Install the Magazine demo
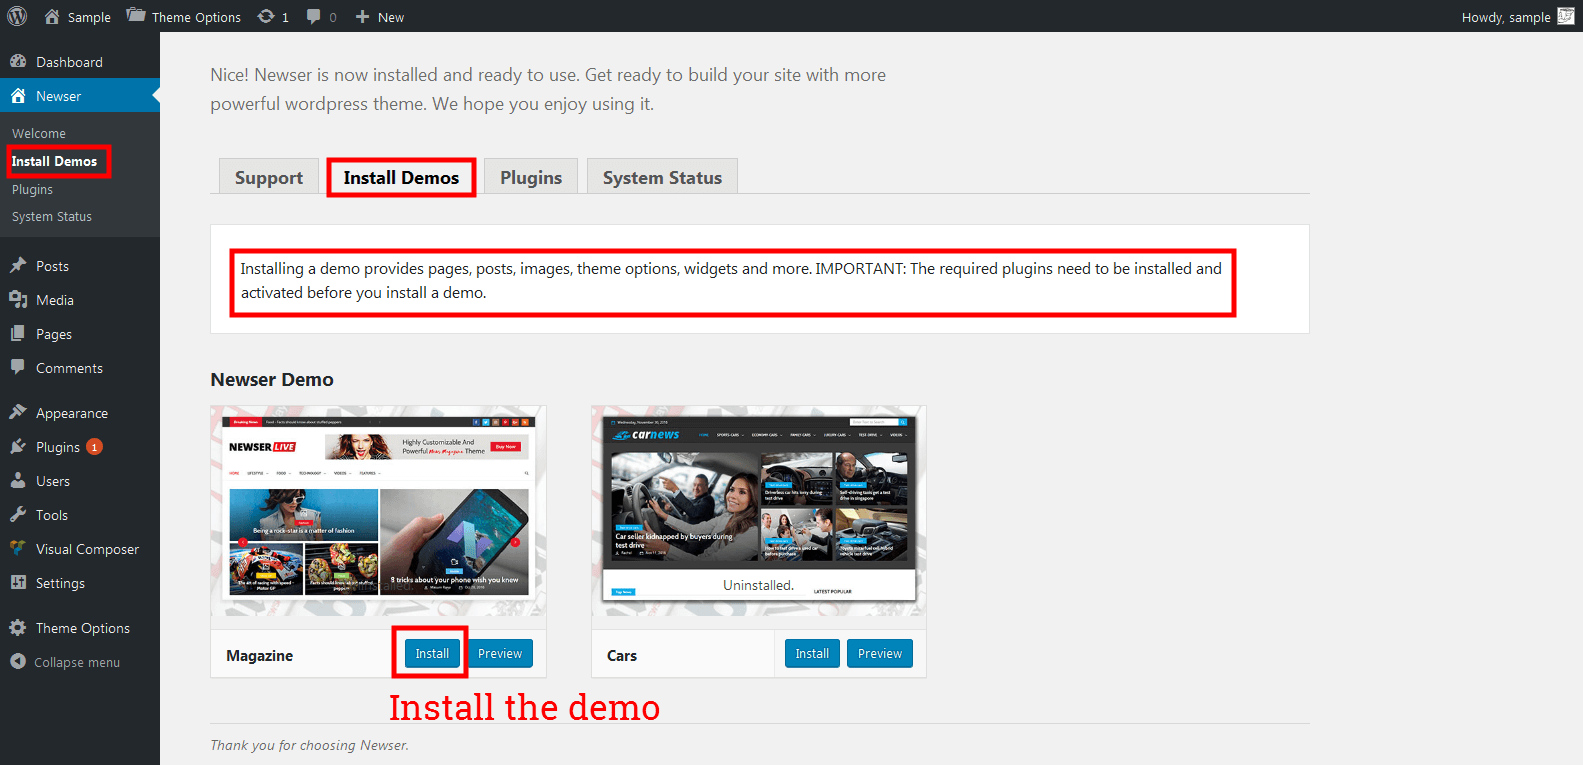This screenshot has height=765, width=1583. tap(432, 653)
